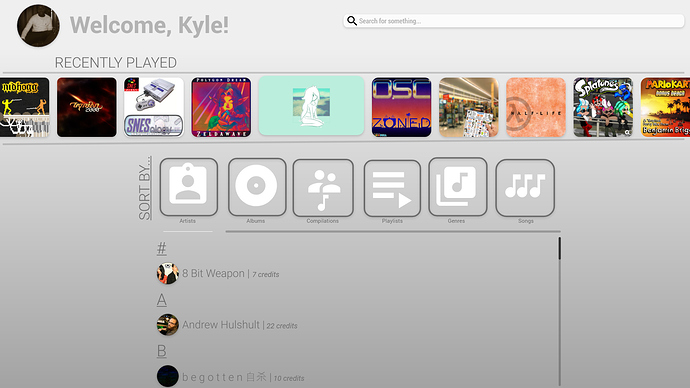Screen dimensions: 690x388
Task: Sort library by Albums disc icon
Action: pos(257,187)
